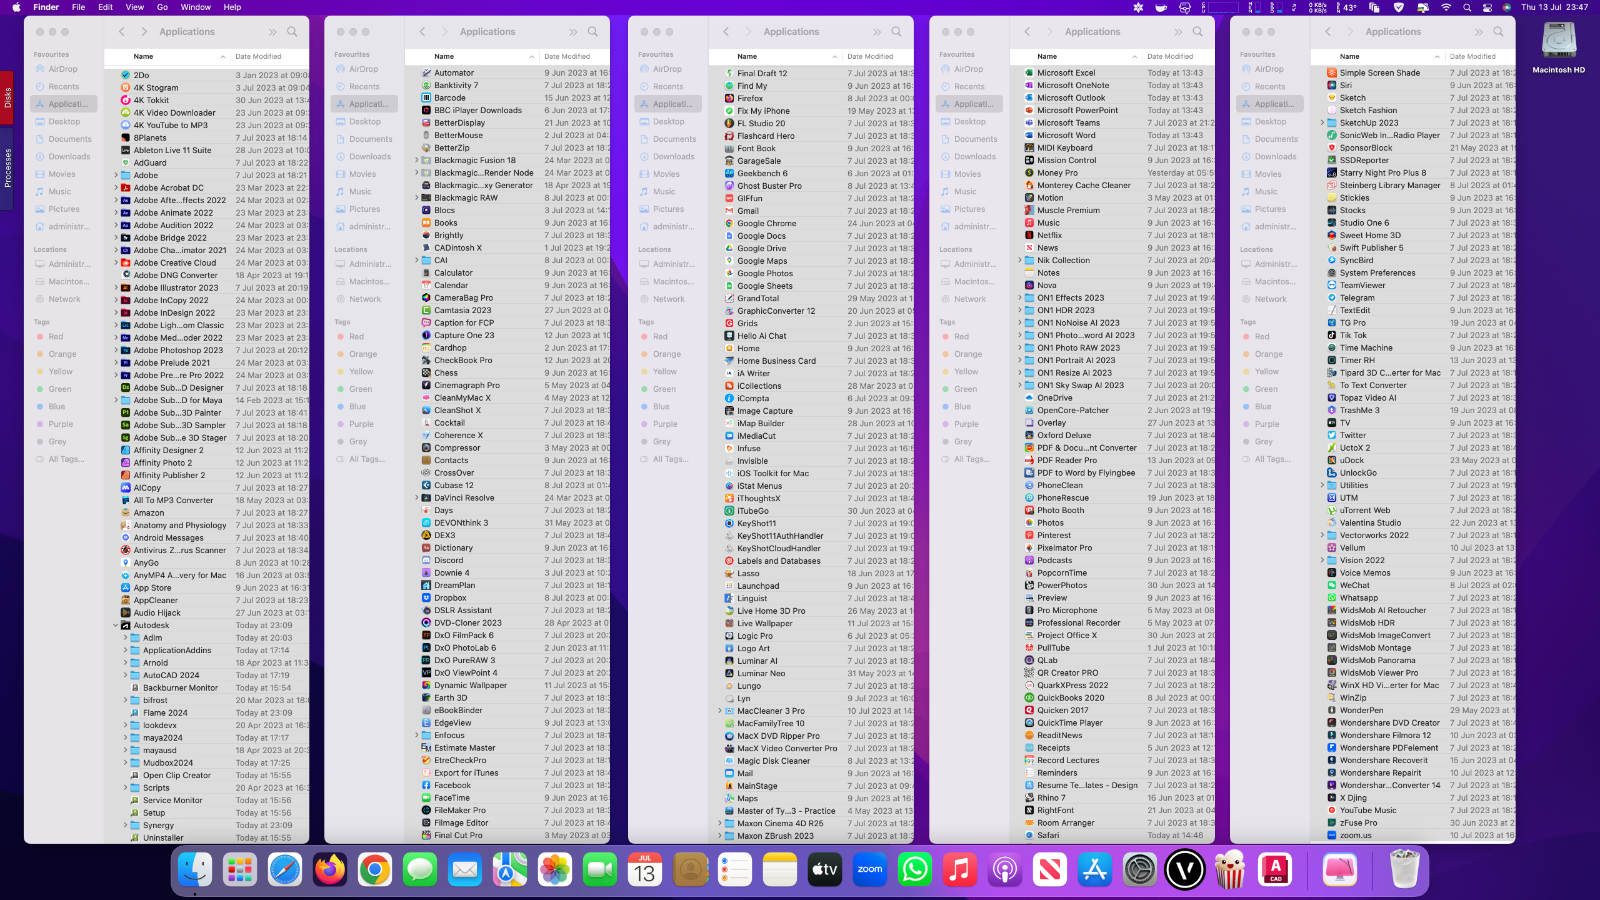The image size is (1600, 900).
Task: Expand the Nik Collection folder
Action: [x=1021, y=260]
